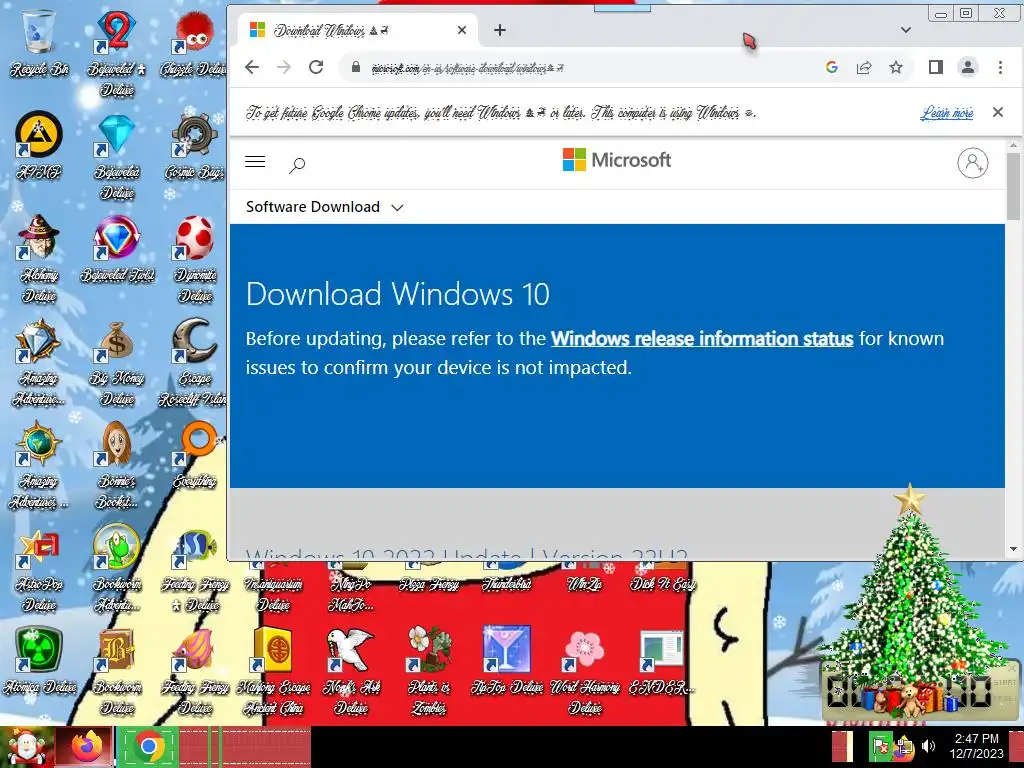Screen dimensions: 1024x768
Task: Select the TipTop Deluxe desktop icon
Action: click(507, 661)
